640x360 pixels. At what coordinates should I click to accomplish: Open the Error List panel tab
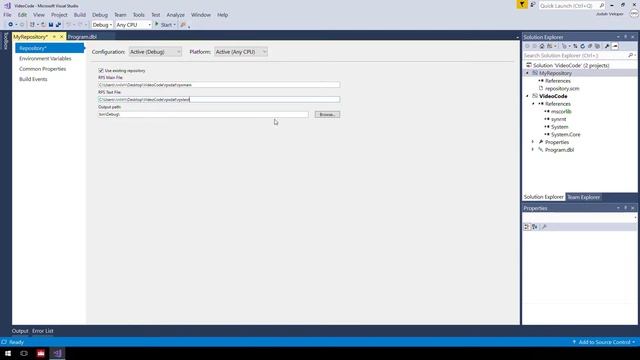click(43, 331)
